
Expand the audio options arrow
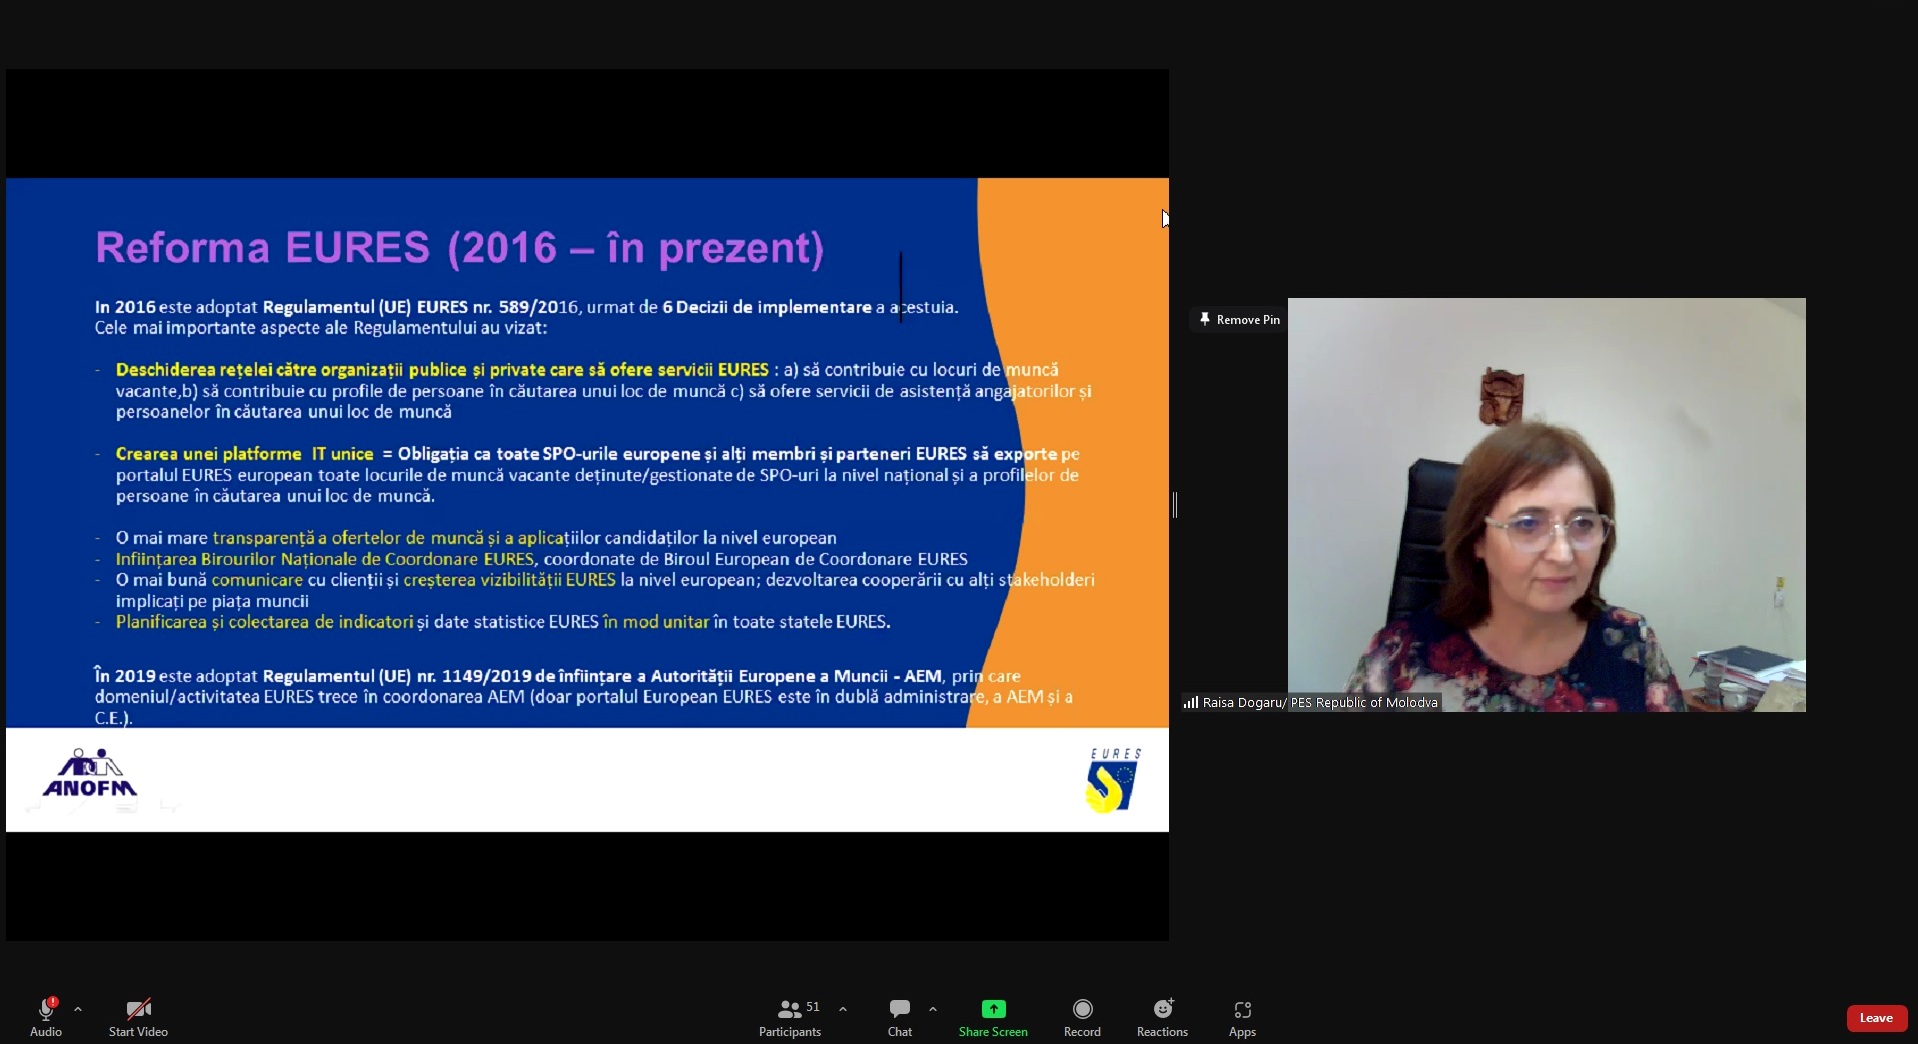tap(78, 1009)
